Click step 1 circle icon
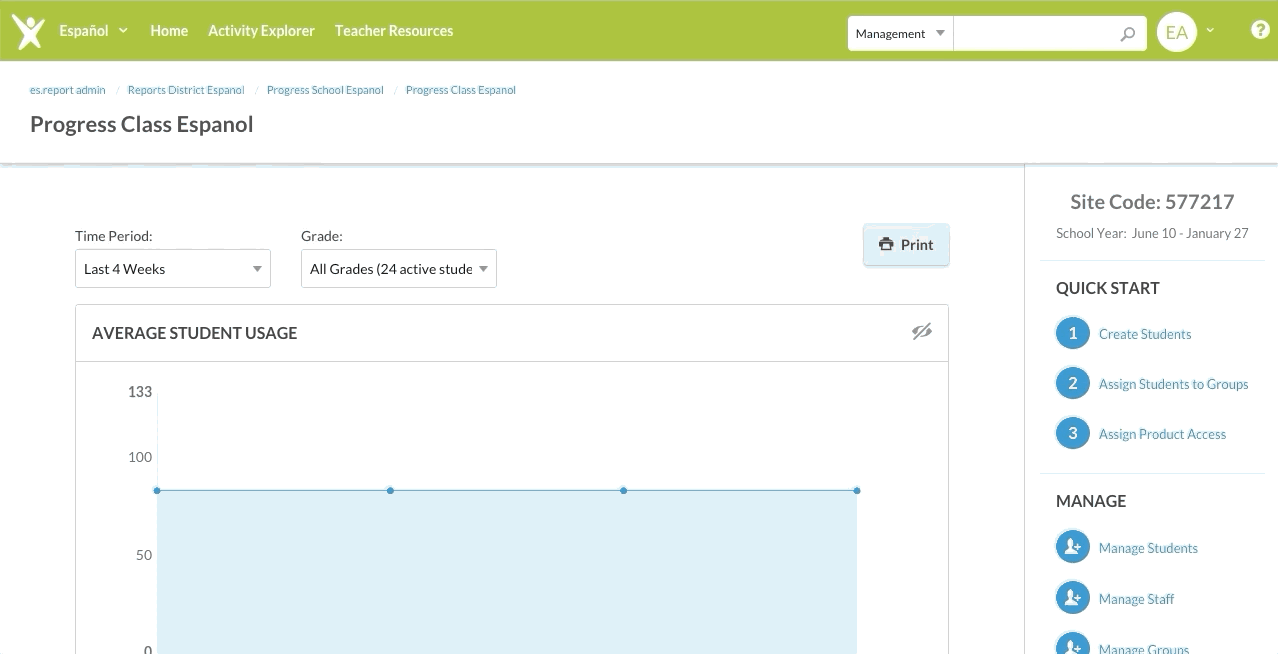Screen dimensions: 1278x654 [x=1072, y=333]
